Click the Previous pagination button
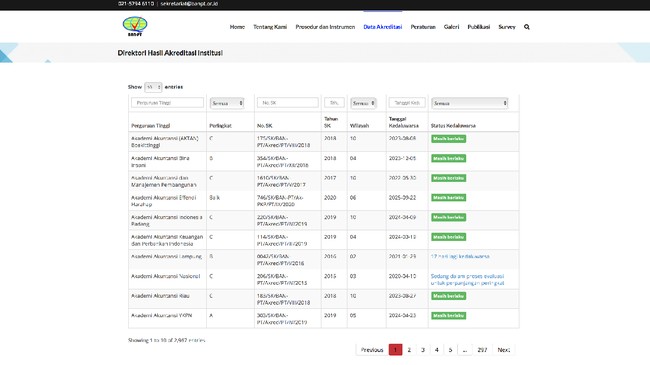650x365 pixels. 372,350
